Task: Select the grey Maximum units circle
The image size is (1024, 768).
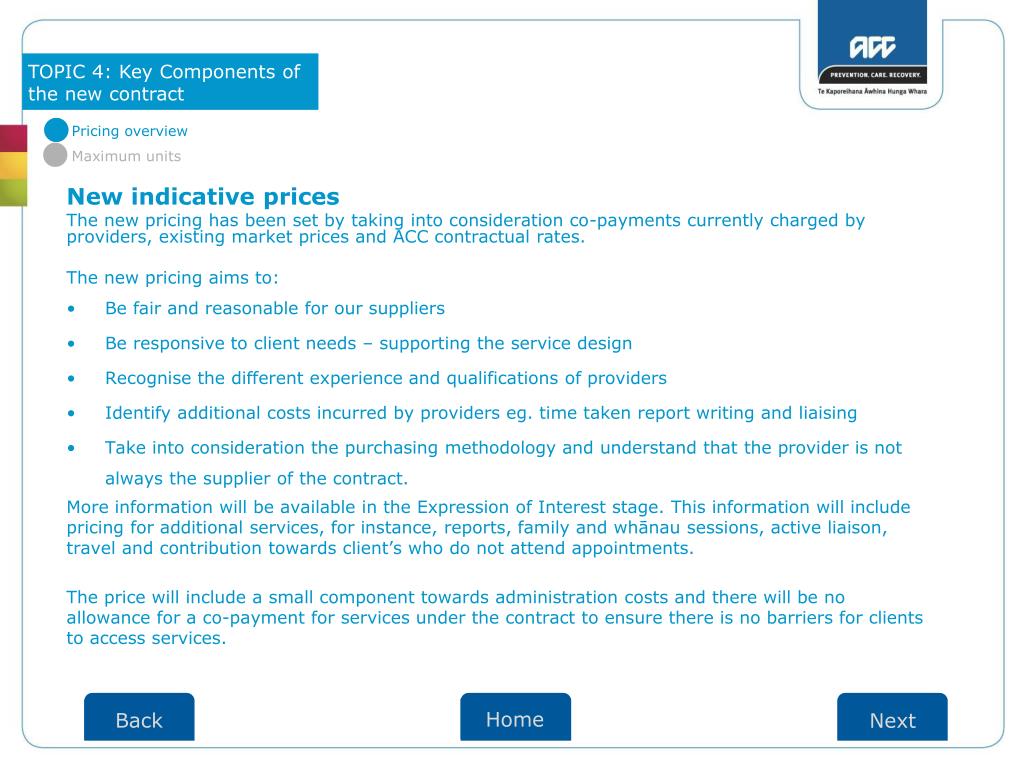Action: [x=56, y=155]
